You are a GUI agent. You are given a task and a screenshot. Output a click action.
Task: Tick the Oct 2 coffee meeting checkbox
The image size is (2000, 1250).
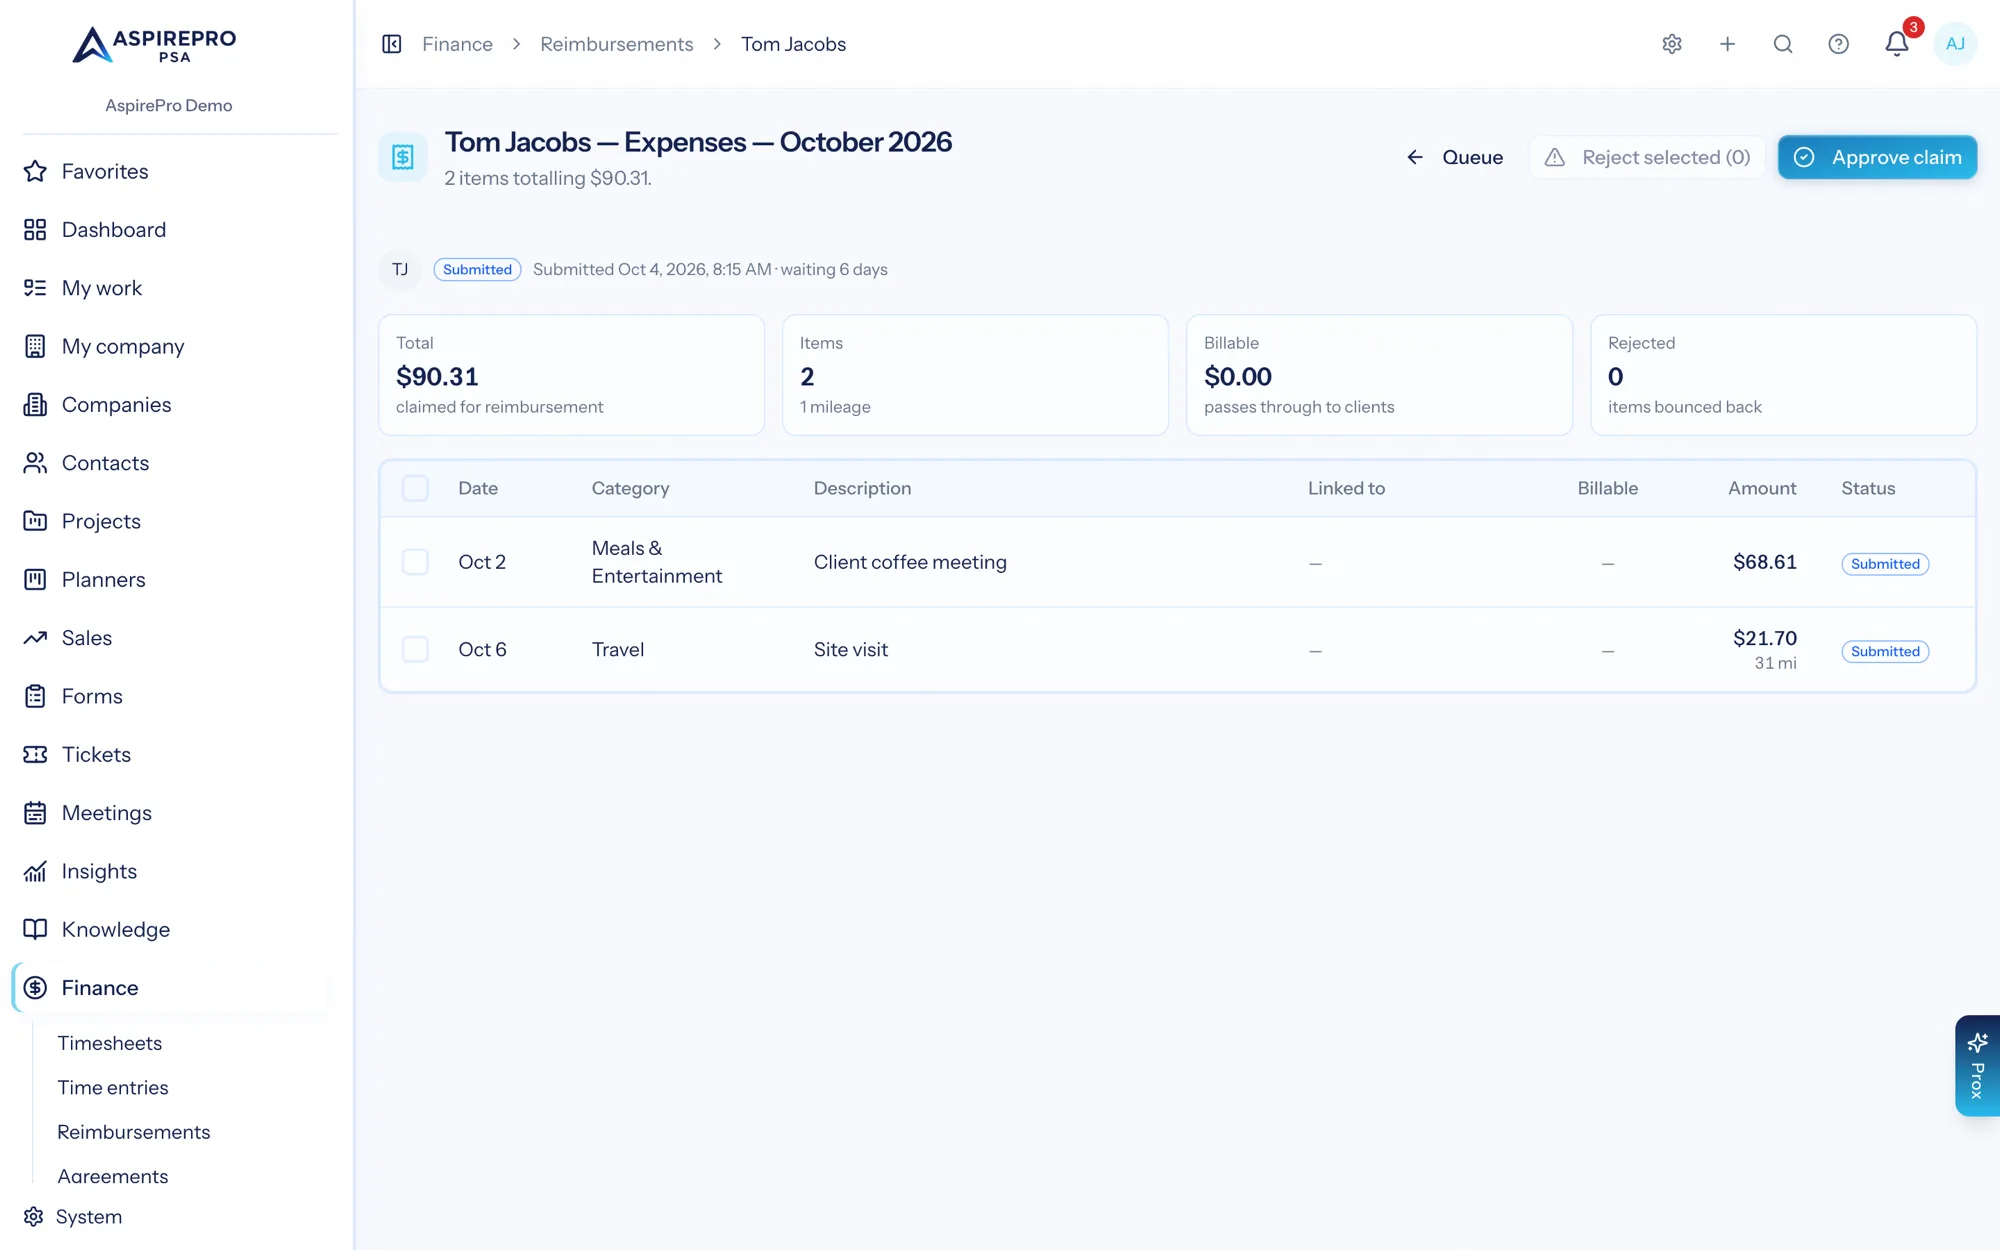[415, 562]
